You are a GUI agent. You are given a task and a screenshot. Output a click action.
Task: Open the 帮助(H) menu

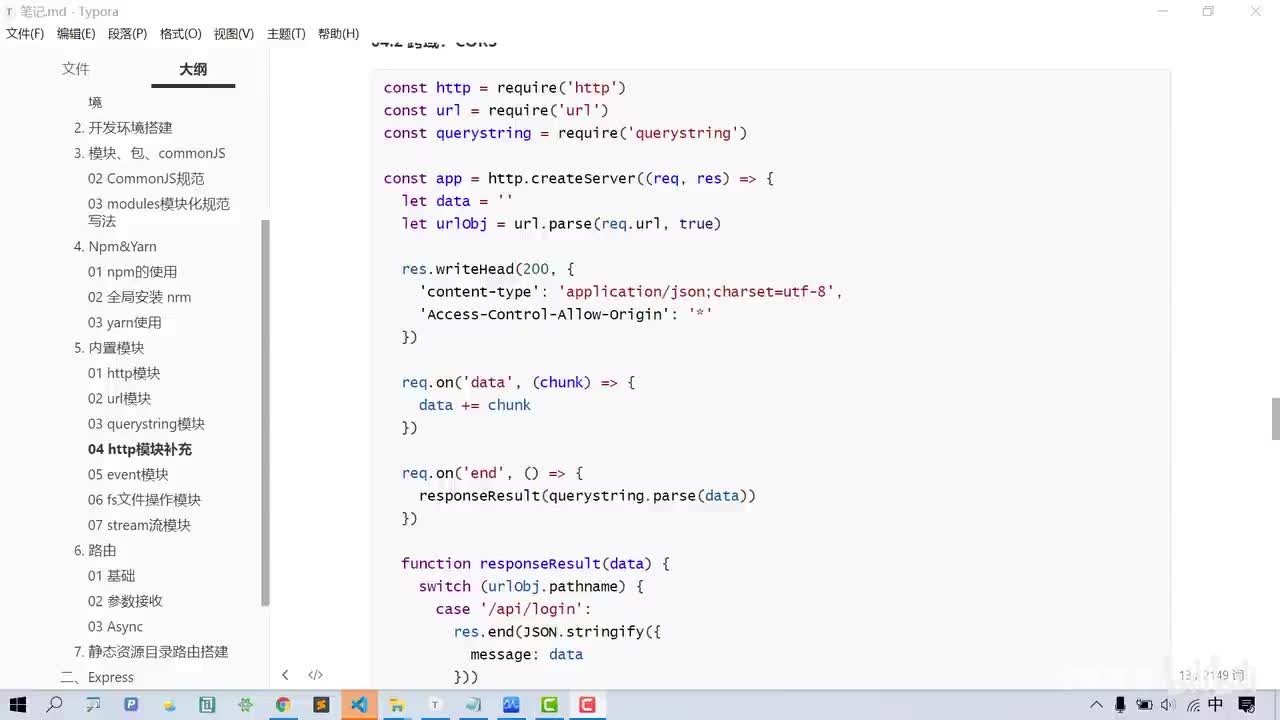338,34
